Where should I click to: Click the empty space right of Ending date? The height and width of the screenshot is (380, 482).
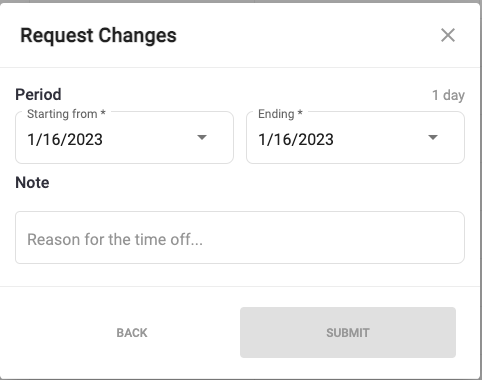[380, 139]
